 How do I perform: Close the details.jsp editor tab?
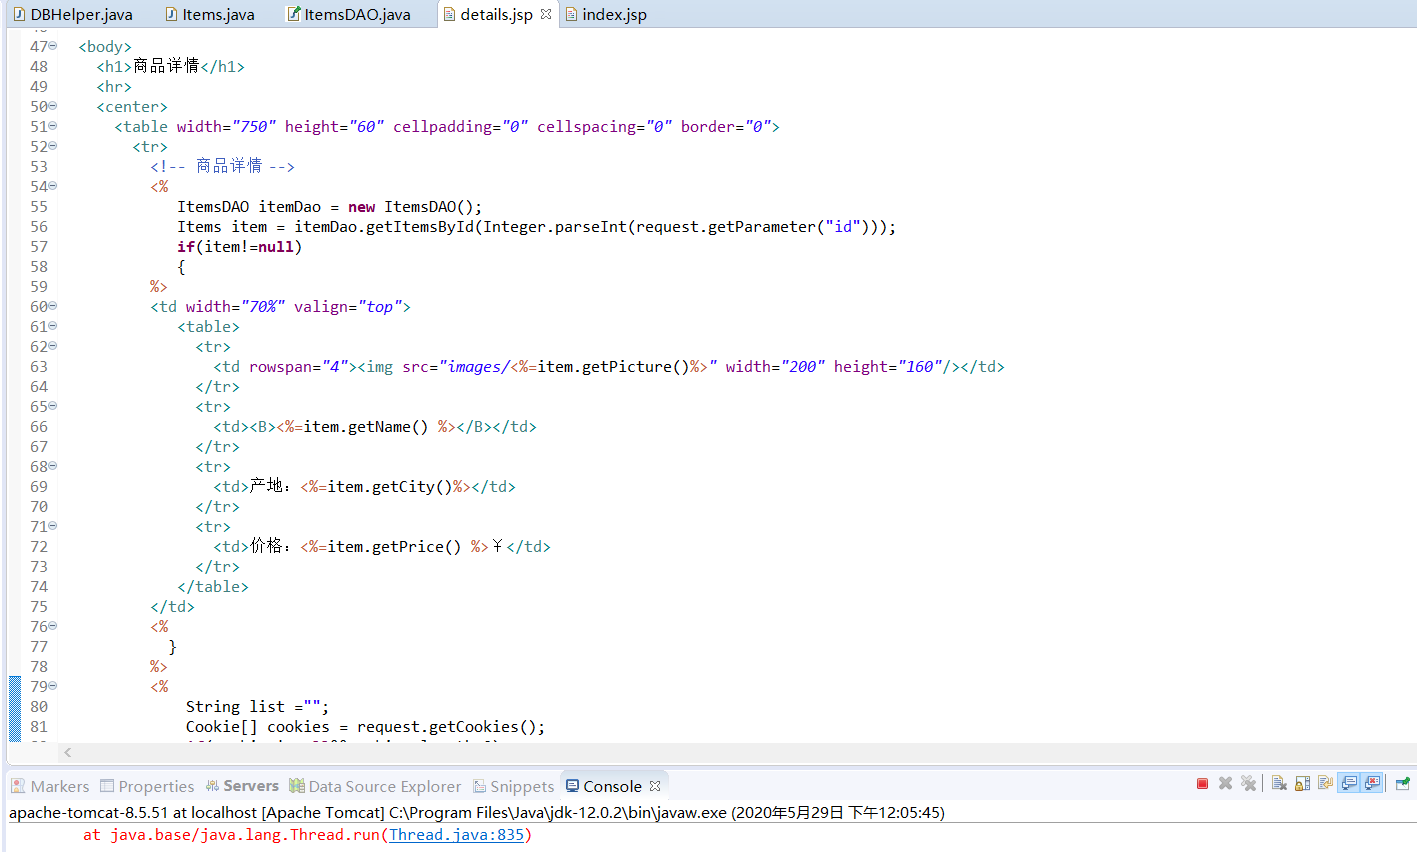pyautogui.click(x=546, y=14)
